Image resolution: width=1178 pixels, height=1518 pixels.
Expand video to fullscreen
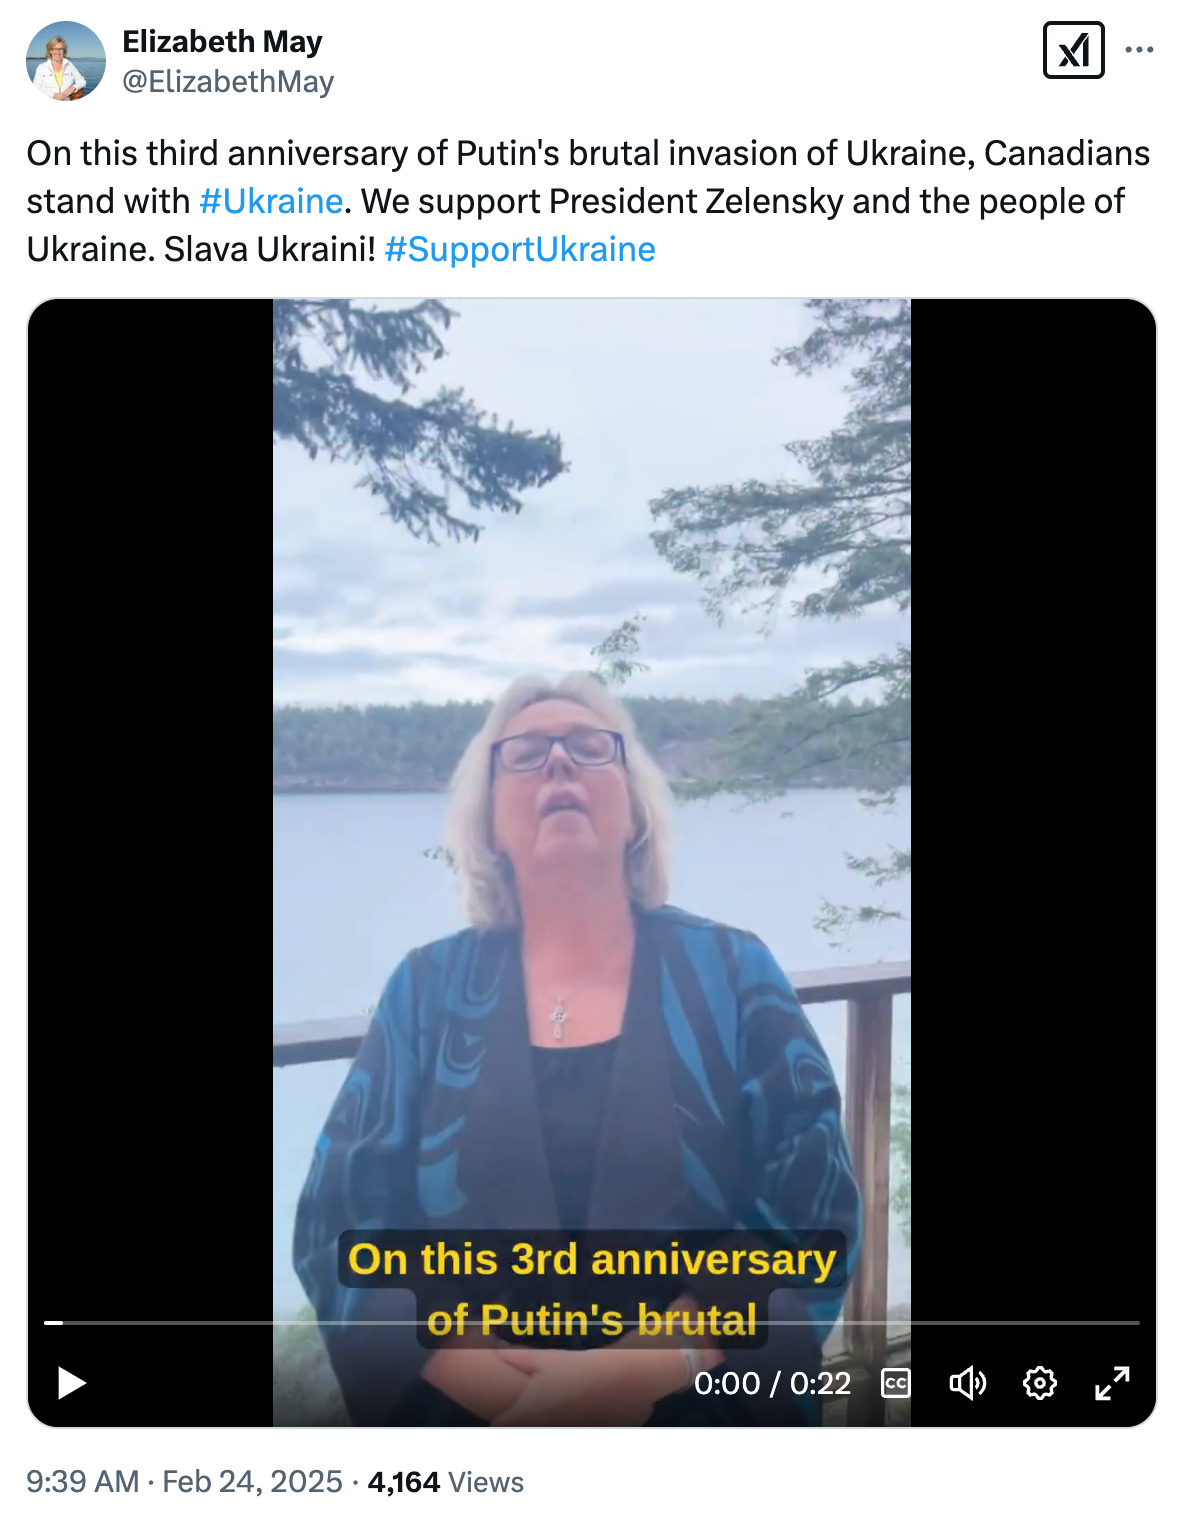1112,1383
